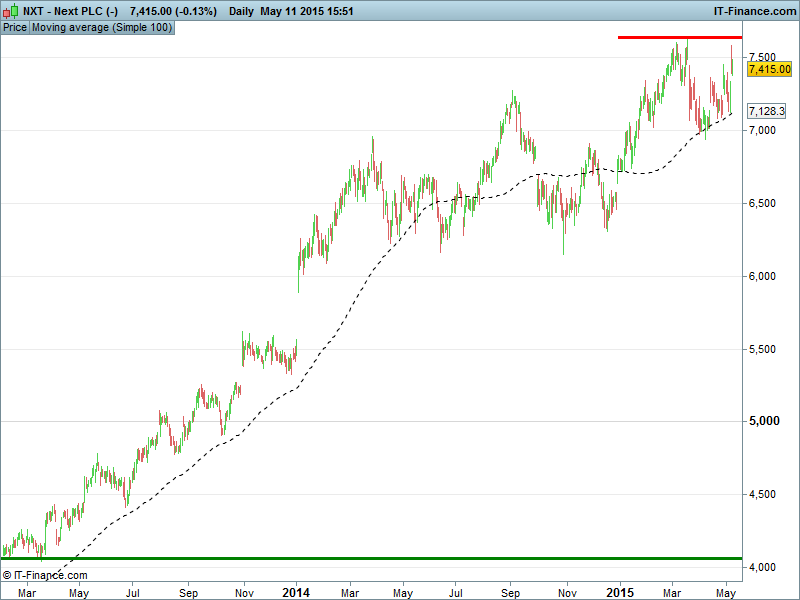Click the 7,415.00 (-0.13%) quote in header
The height and width of the screenshot is (600, 800).
click(x=173, y=11)
